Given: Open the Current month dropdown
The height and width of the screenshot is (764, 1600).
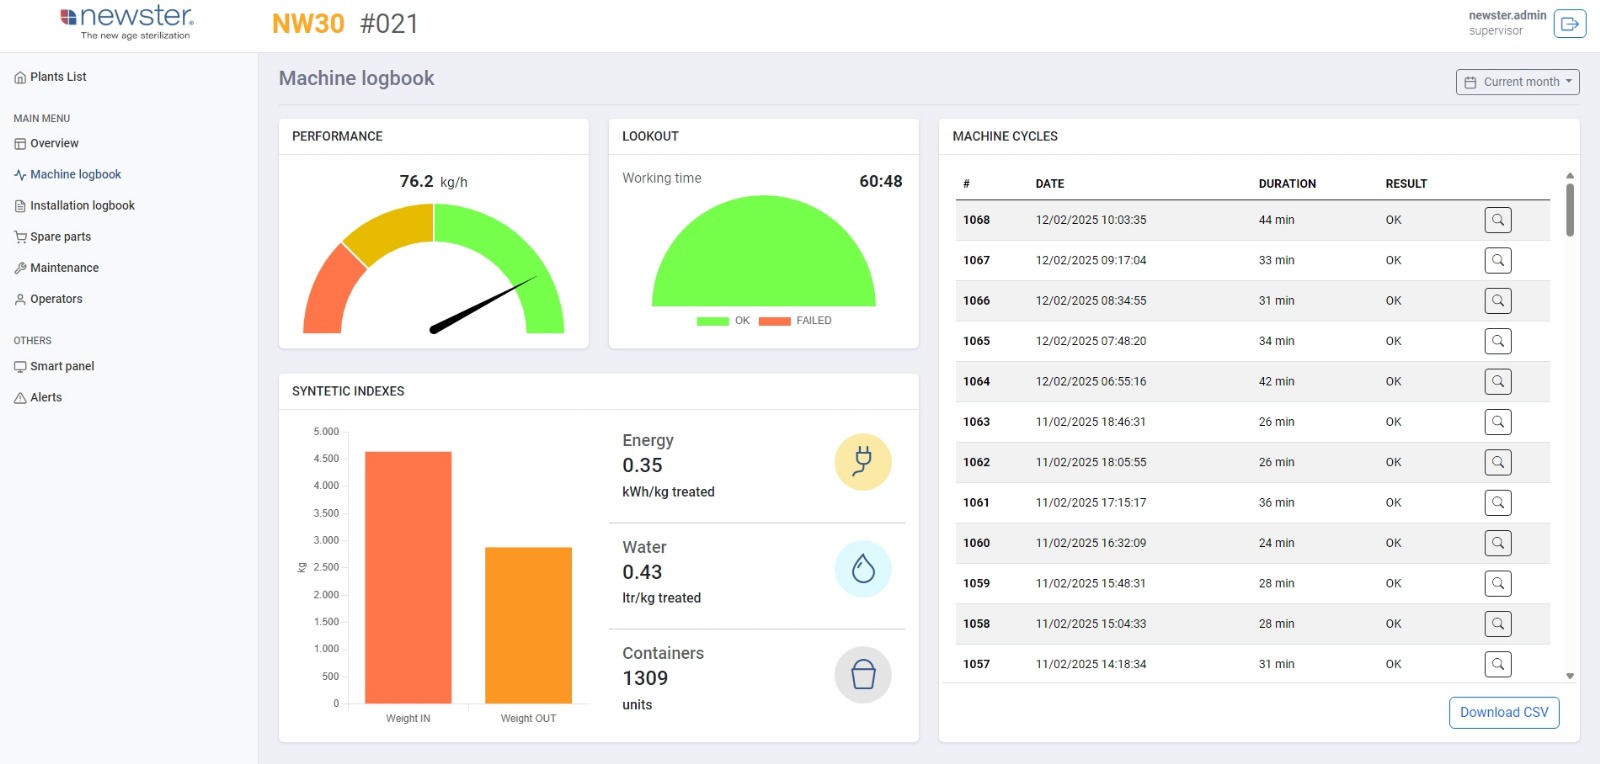Looking at the screenshot, I should (x=1517, y=82).
